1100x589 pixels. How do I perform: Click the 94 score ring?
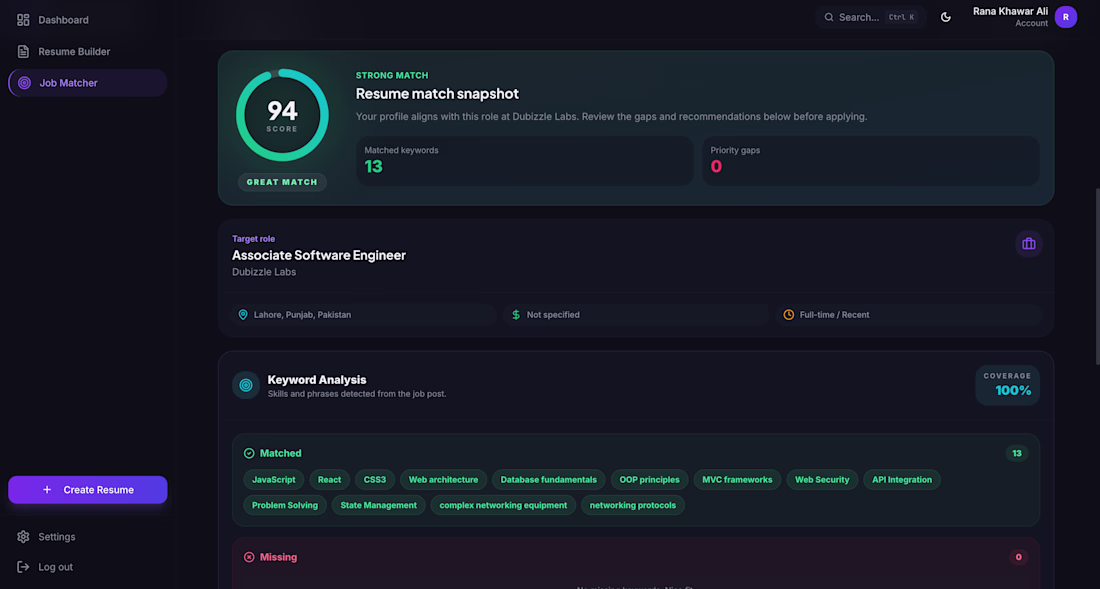pyautogui.click(x=282, y=115)
